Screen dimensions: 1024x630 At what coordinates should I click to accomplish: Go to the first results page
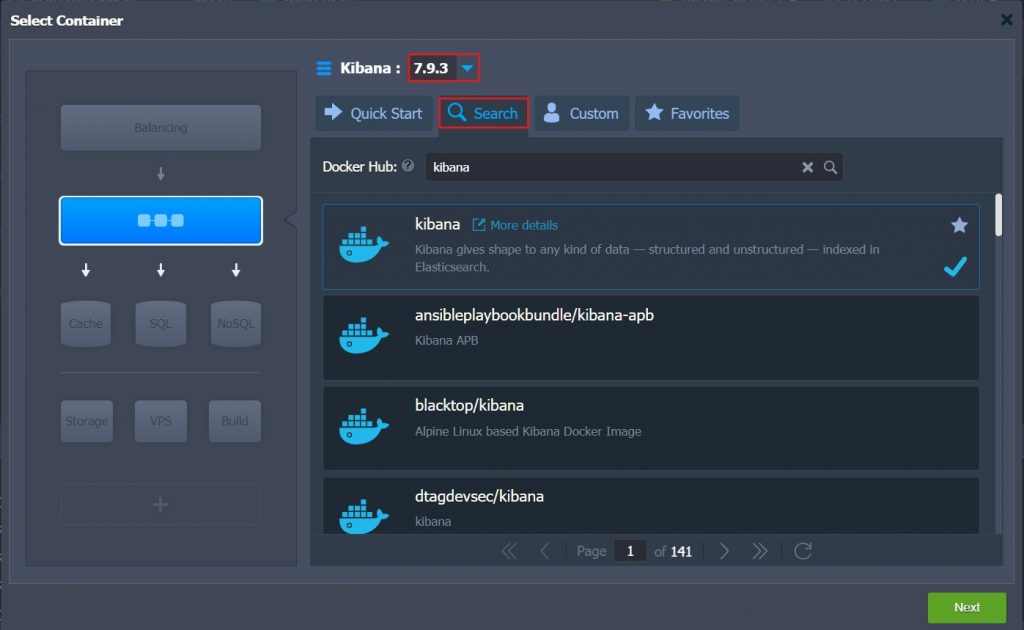509,551
